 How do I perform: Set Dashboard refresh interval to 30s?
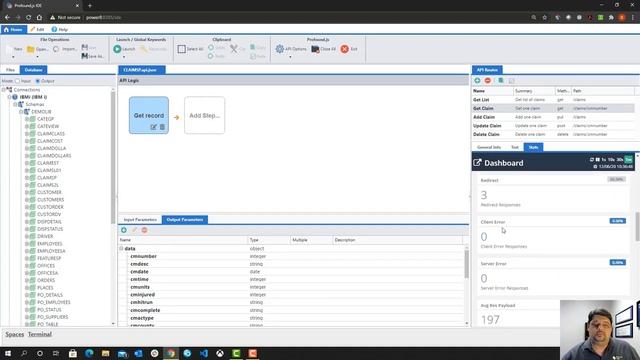click(620, 160)
